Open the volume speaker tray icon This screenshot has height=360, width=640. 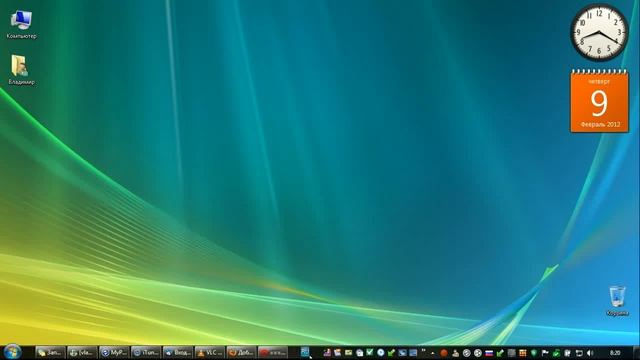coord(590,353)
